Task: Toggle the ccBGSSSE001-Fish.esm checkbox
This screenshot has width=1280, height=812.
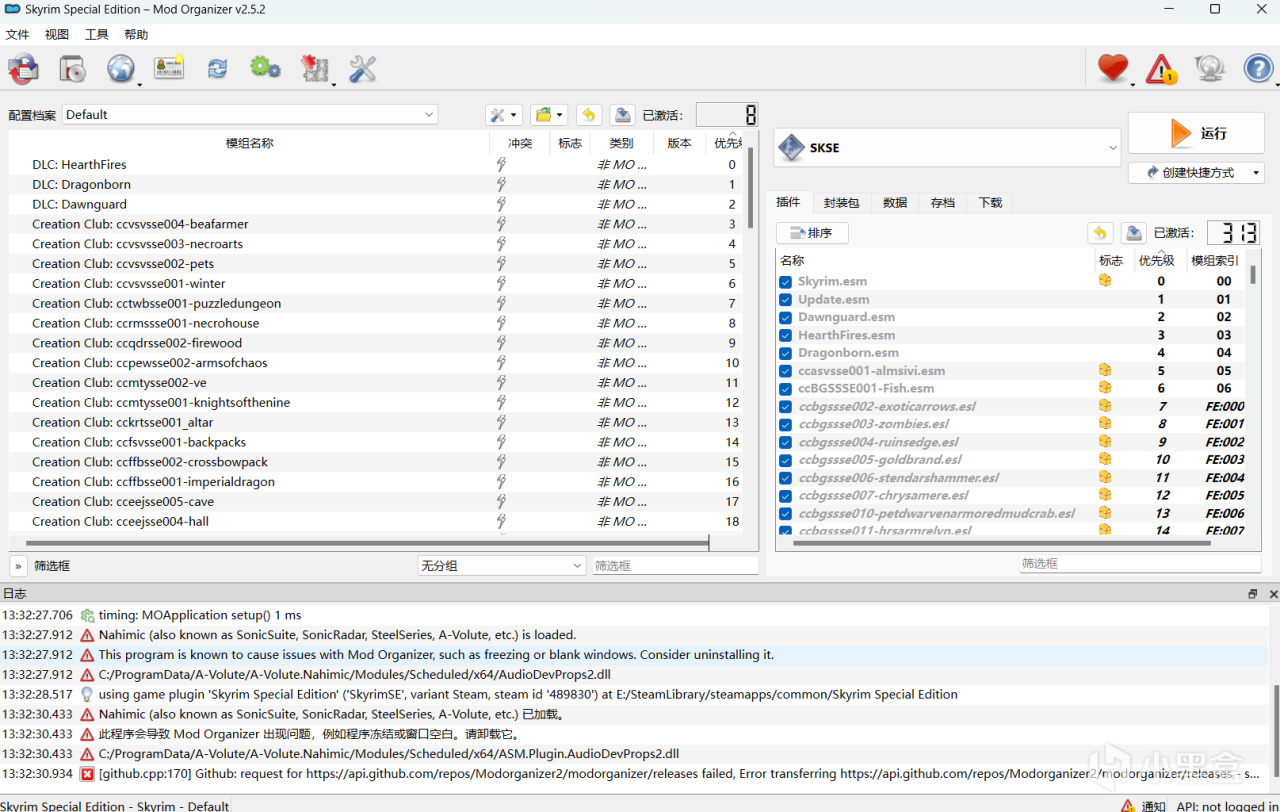Action: (x=786, y=389)
